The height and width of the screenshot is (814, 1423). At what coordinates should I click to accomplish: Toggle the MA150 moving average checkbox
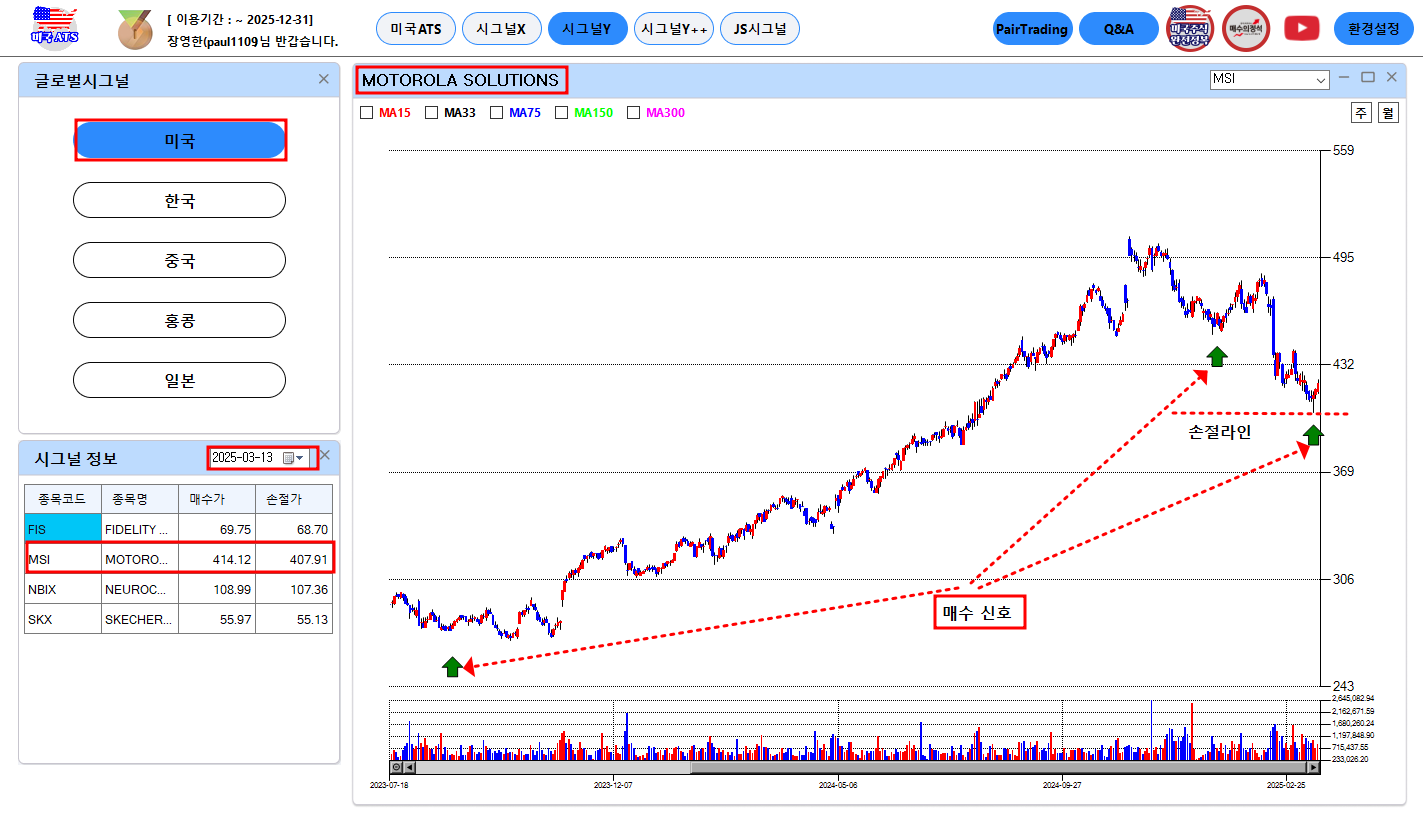point(562,113)
